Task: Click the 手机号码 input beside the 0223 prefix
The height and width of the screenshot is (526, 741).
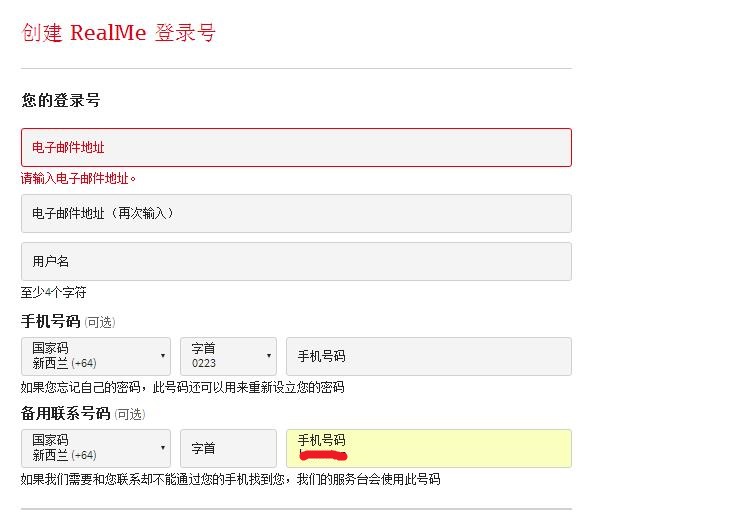Action: pyautogui.click(x=428, y=356)
